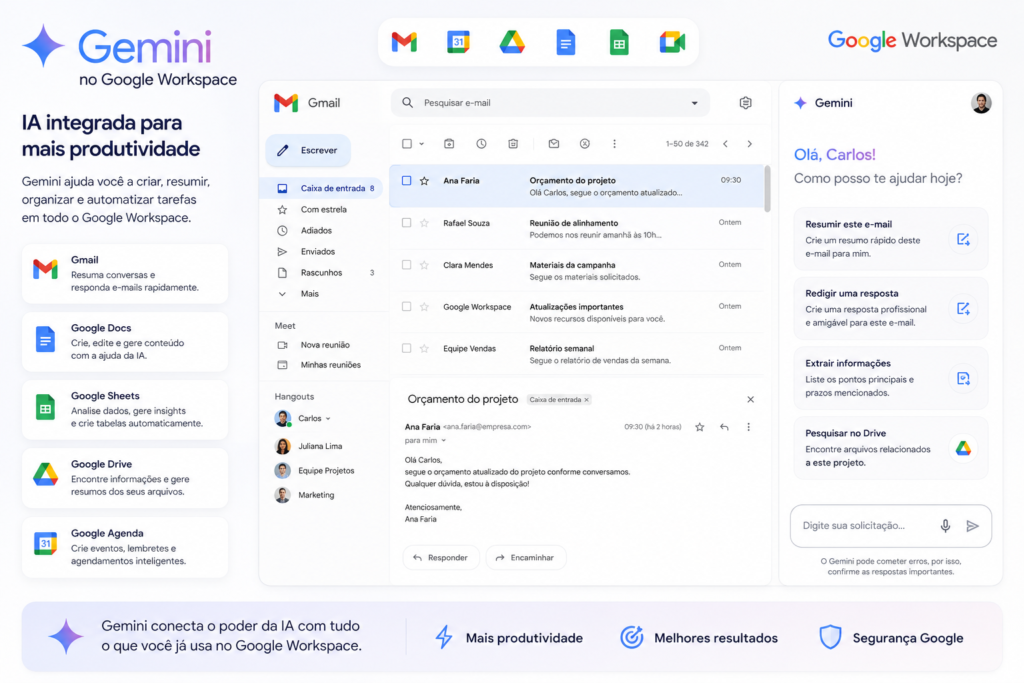Click the email list vertical scrollbar

point(767,189)
